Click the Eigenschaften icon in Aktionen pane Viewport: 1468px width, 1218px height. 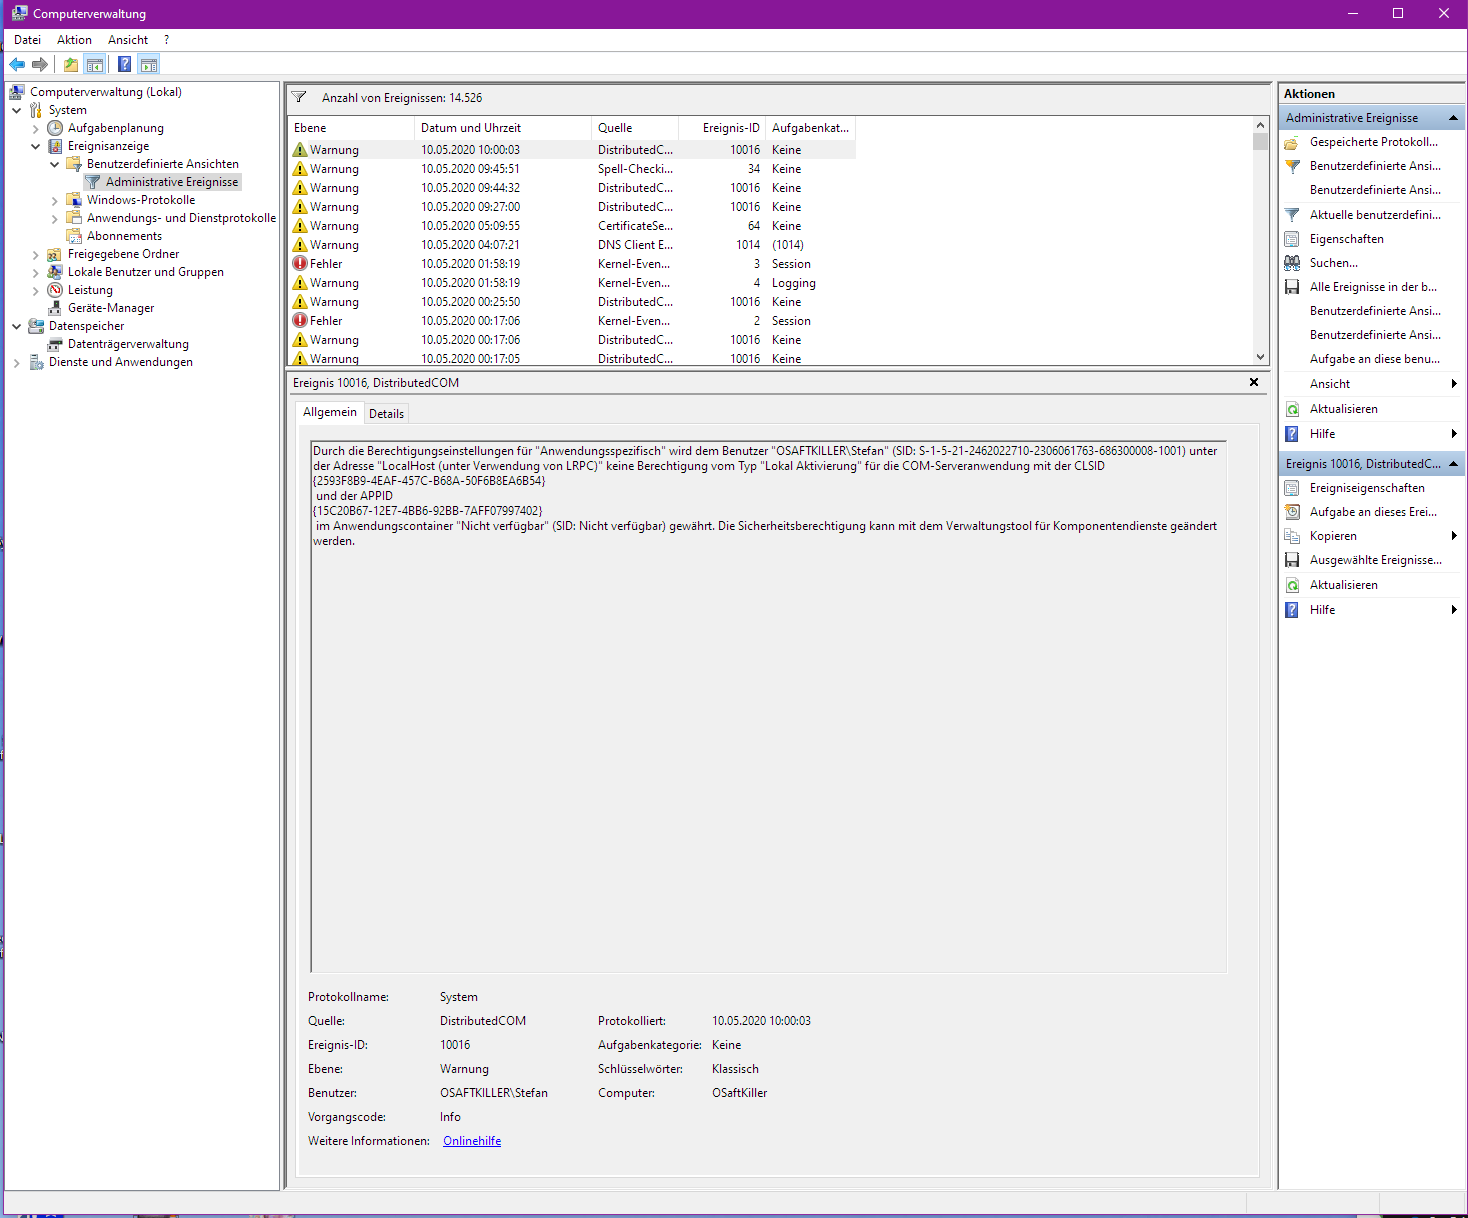(x=1292, y=239)
